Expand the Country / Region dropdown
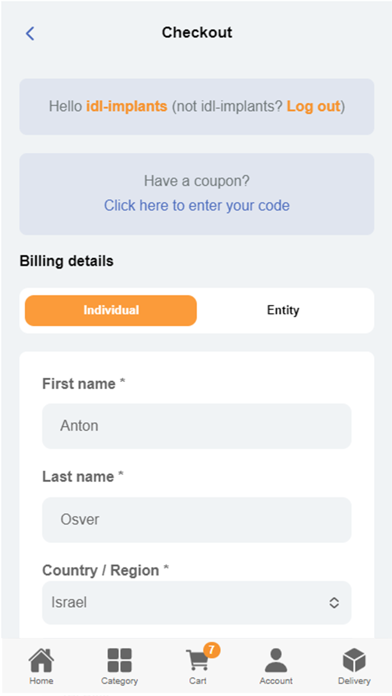This screenshot has height=696, width=392. pos(197,603)
